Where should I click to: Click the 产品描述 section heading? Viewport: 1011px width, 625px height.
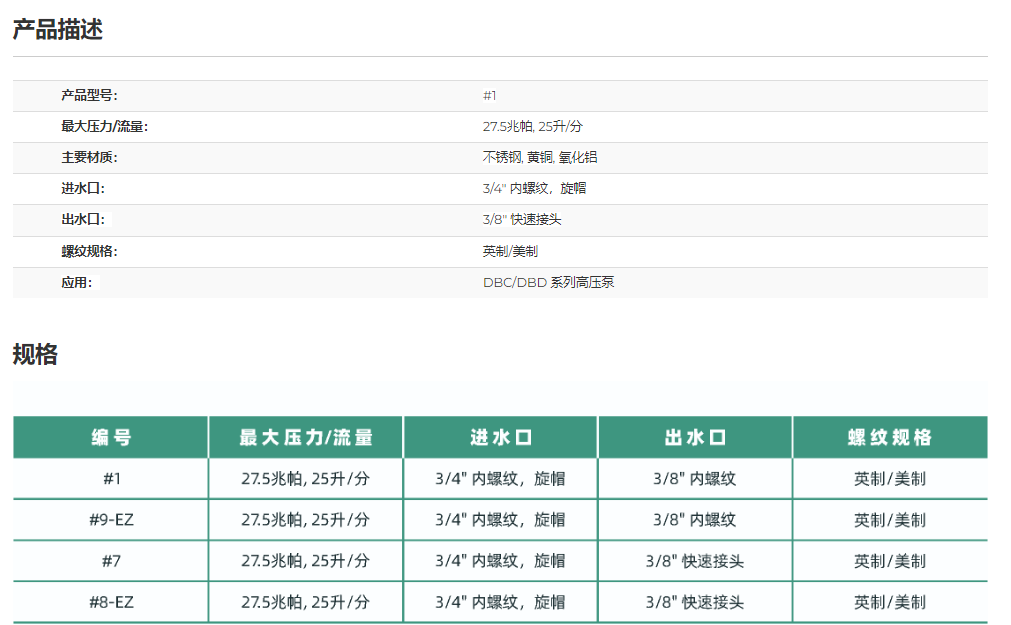click(57, 30)
